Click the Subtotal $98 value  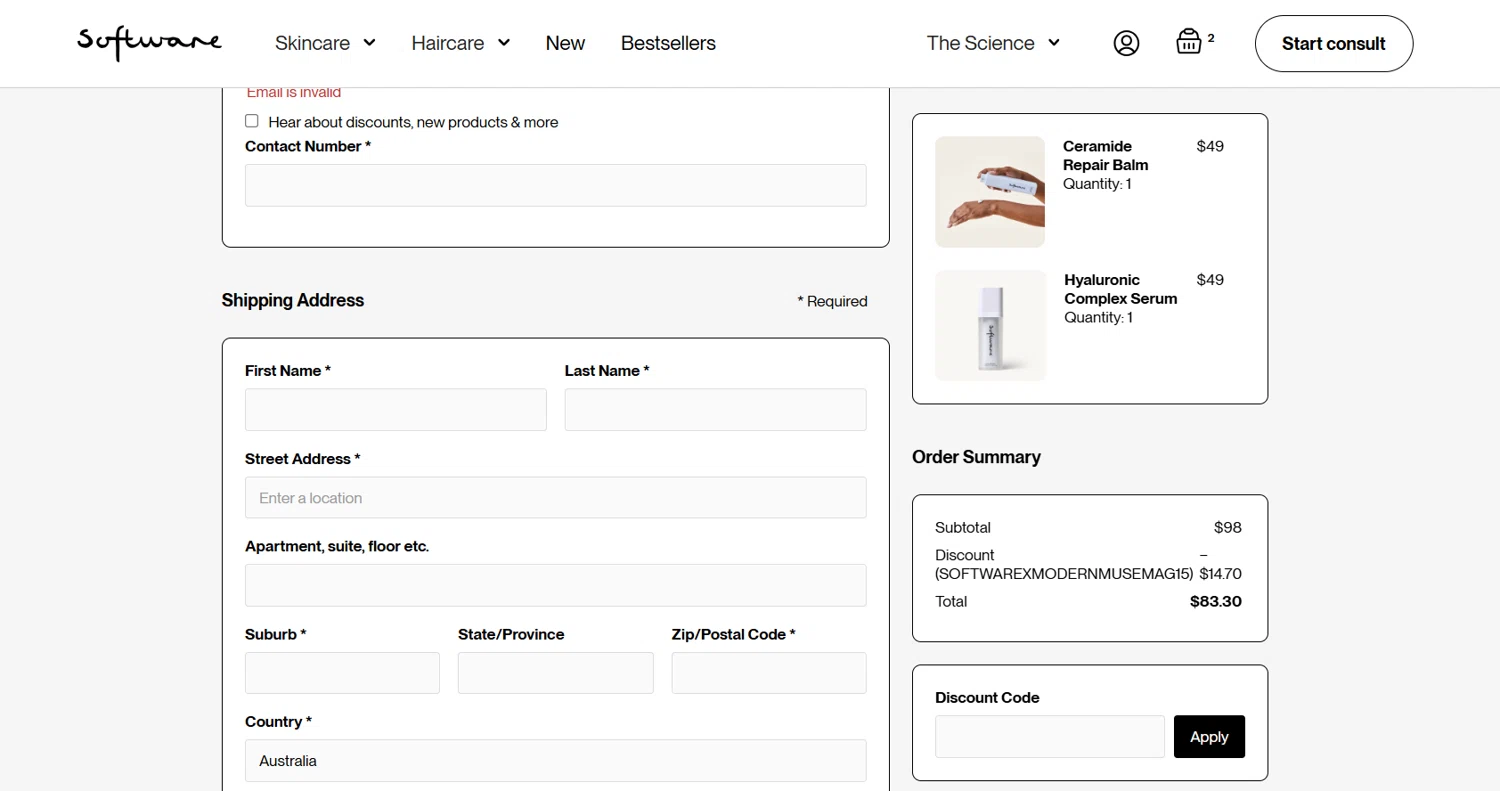(1228, 527)
